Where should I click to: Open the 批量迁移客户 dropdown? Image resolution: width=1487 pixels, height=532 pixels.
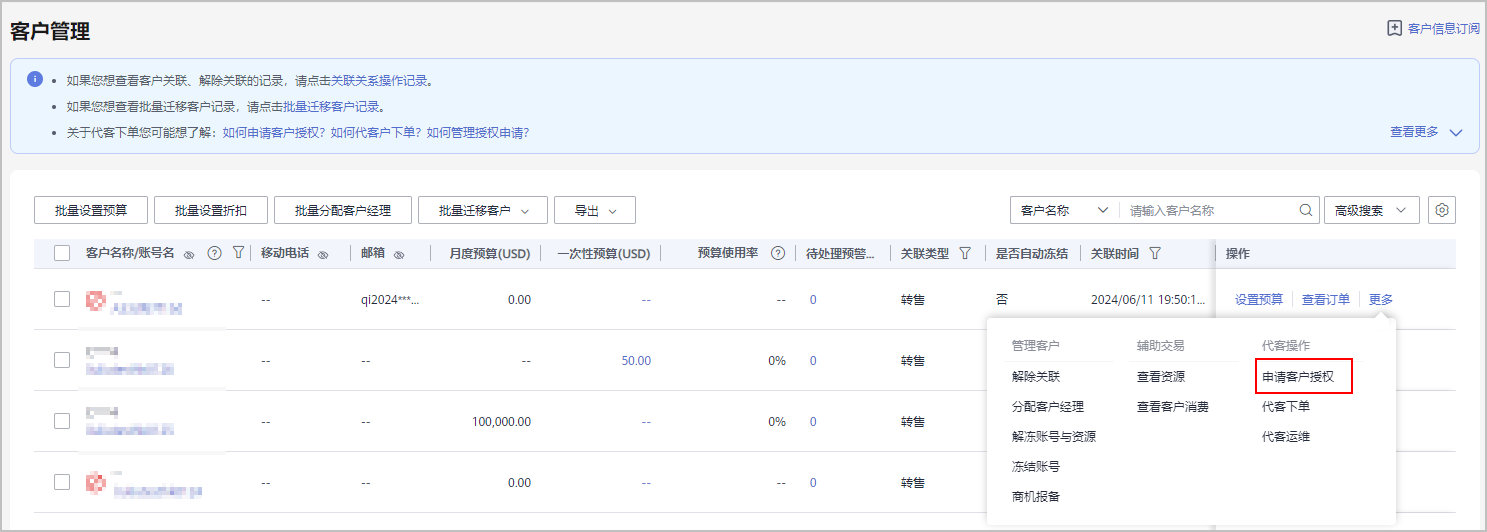(x=482, y=210)
